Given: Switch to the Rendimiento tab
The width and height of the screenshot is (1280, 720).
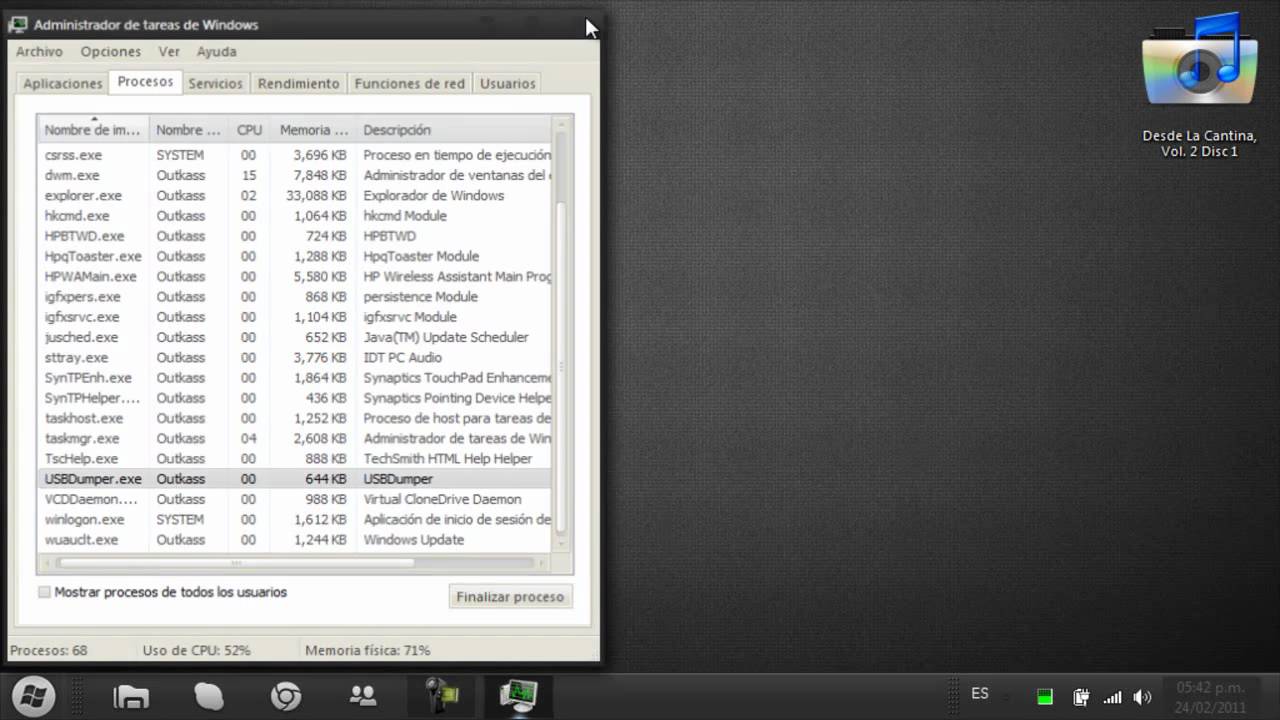Looking at the screenshot, I should point(298,83).
